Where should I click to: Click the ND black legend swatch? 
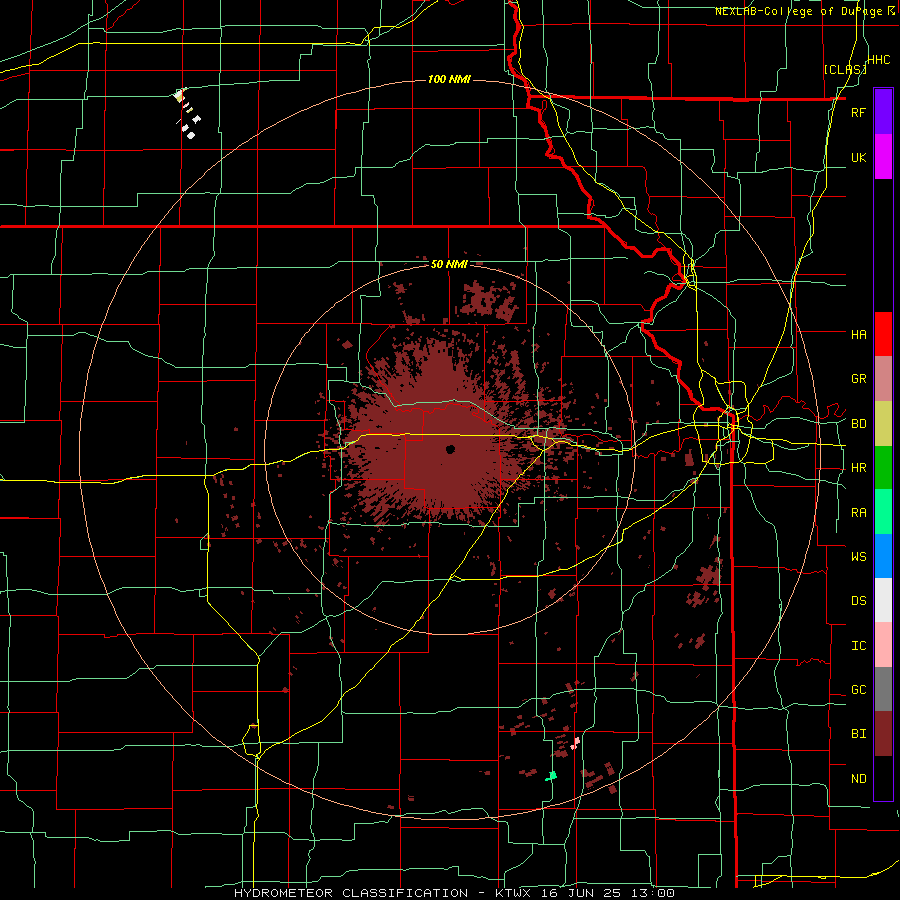883,778
